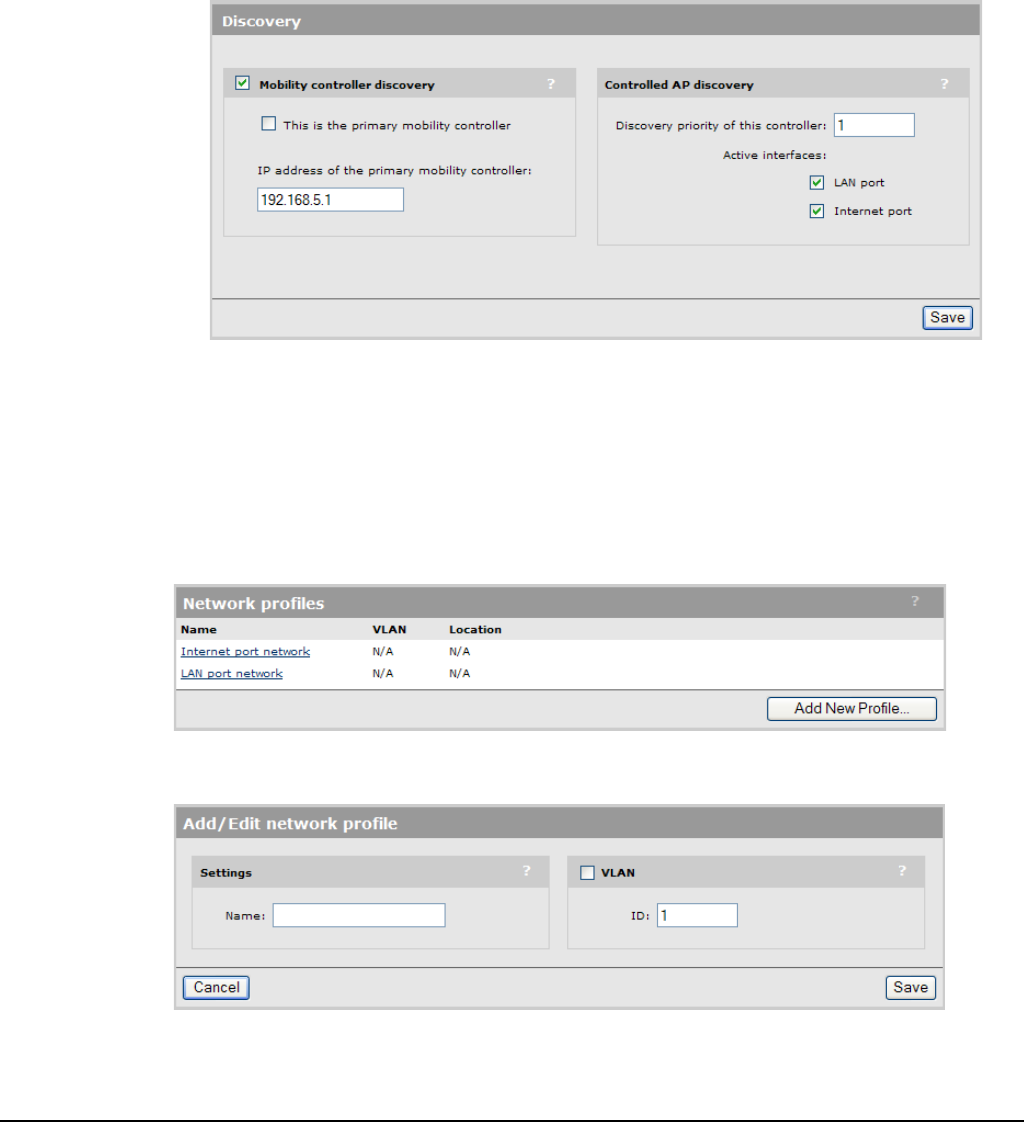The width and height of the screenshot is (1024, 1122).
Task: Click the Active interfaces label
Action: (774, 155)
